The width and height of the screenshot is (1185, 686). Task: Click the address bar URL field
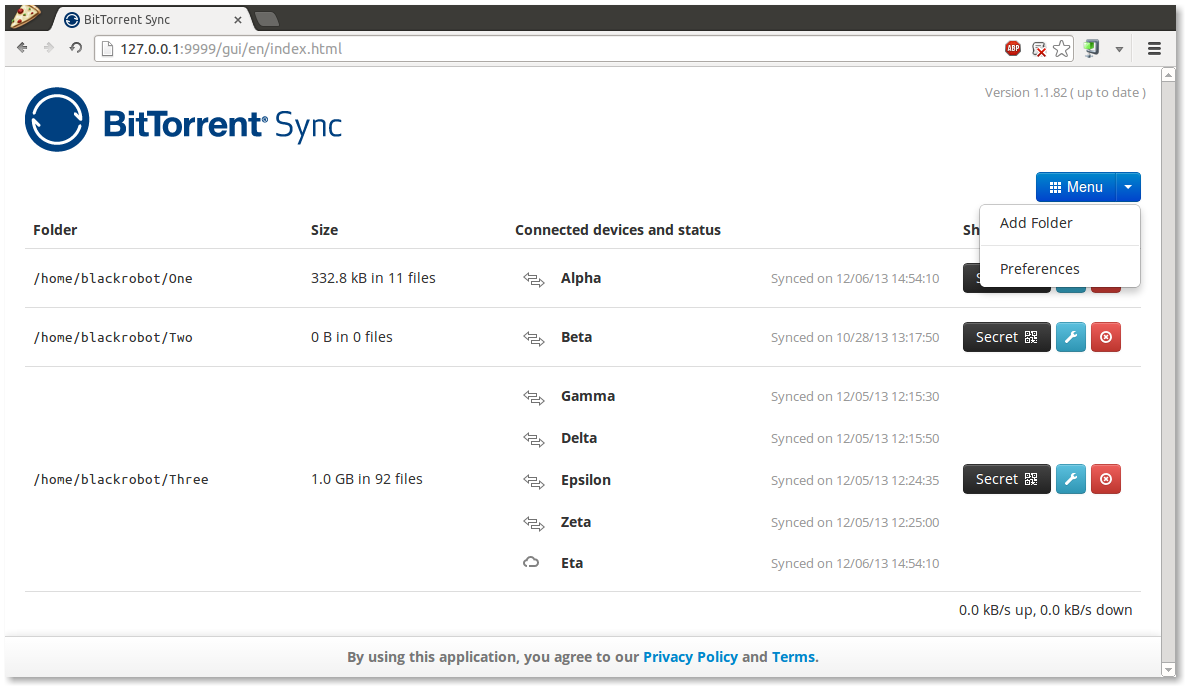click(x=550, y=48)
